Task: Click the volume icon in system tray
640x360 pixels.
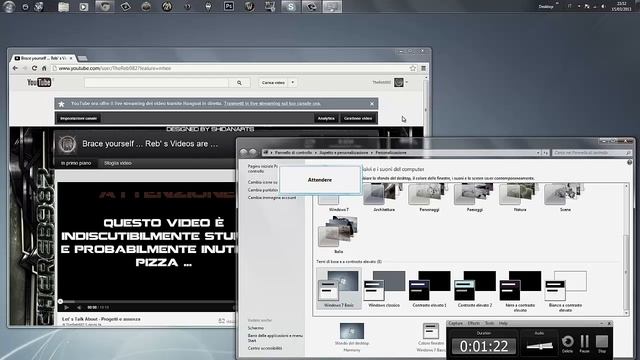Action: [603, 6]
